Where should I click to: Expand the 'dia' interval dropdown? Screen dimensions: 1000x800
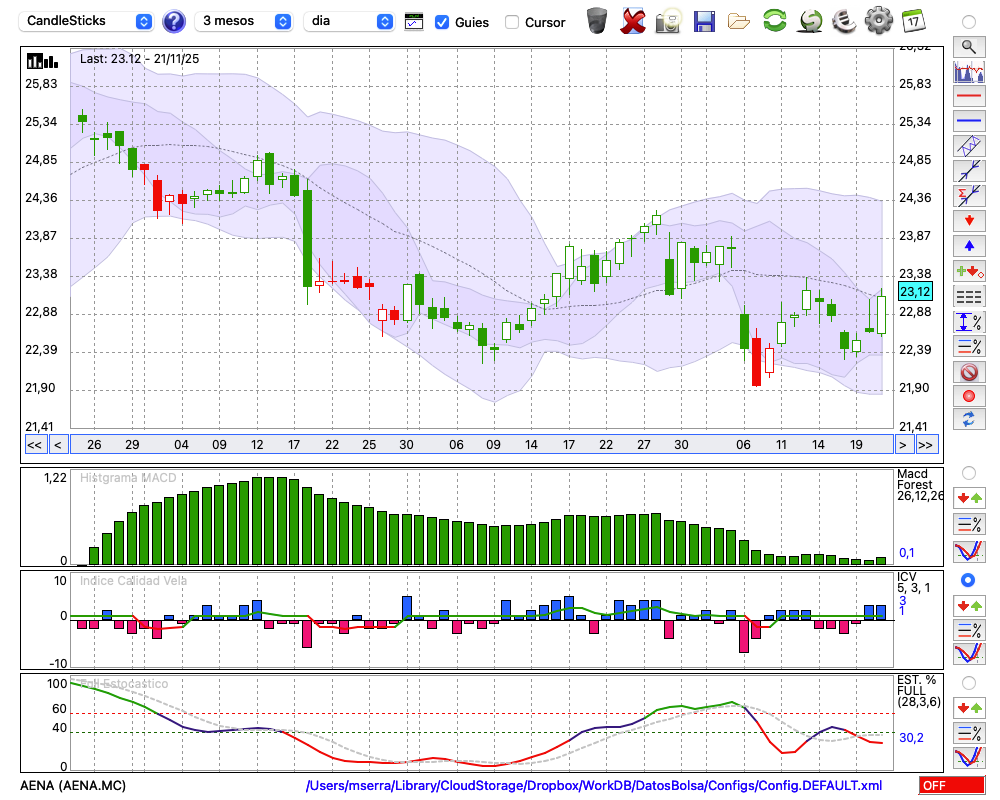coord(350,21)
